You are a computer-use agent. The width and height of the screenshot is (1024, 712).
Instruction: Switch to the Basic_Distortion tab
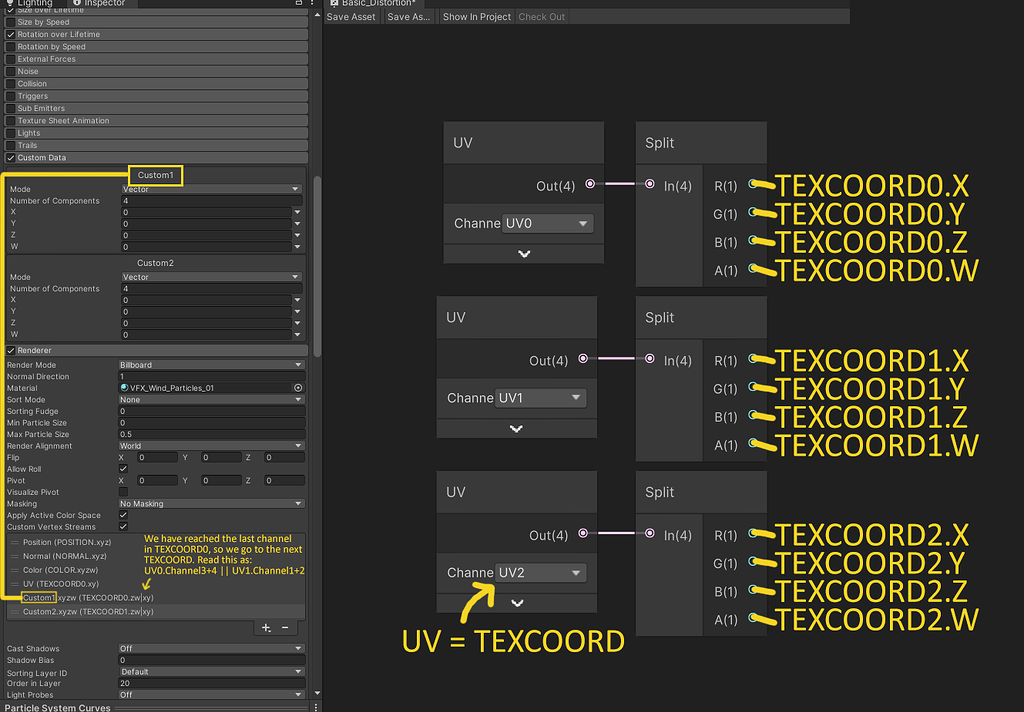click(380, 3)
